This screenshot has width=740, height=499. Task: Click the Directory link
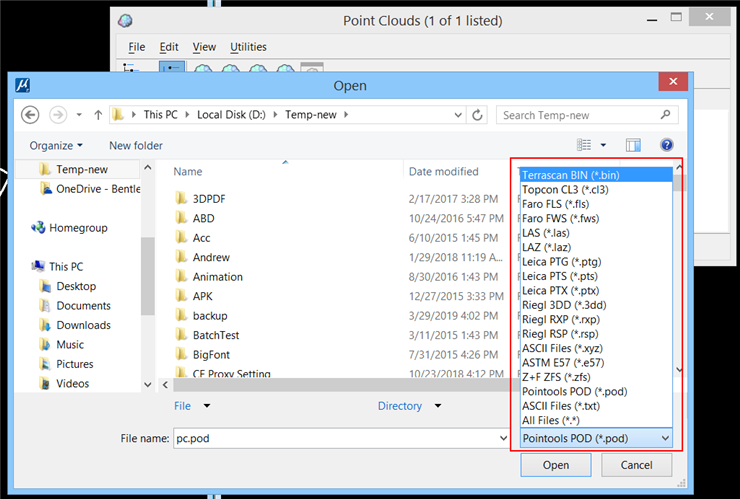tap(400, 406)
